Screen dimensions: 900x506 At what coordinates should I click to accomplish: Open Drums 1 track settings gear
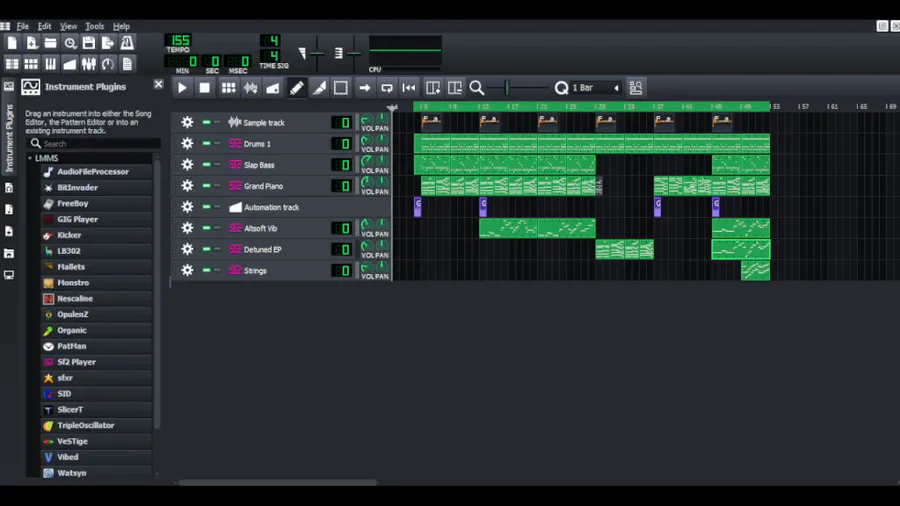[x=187, y=143]
